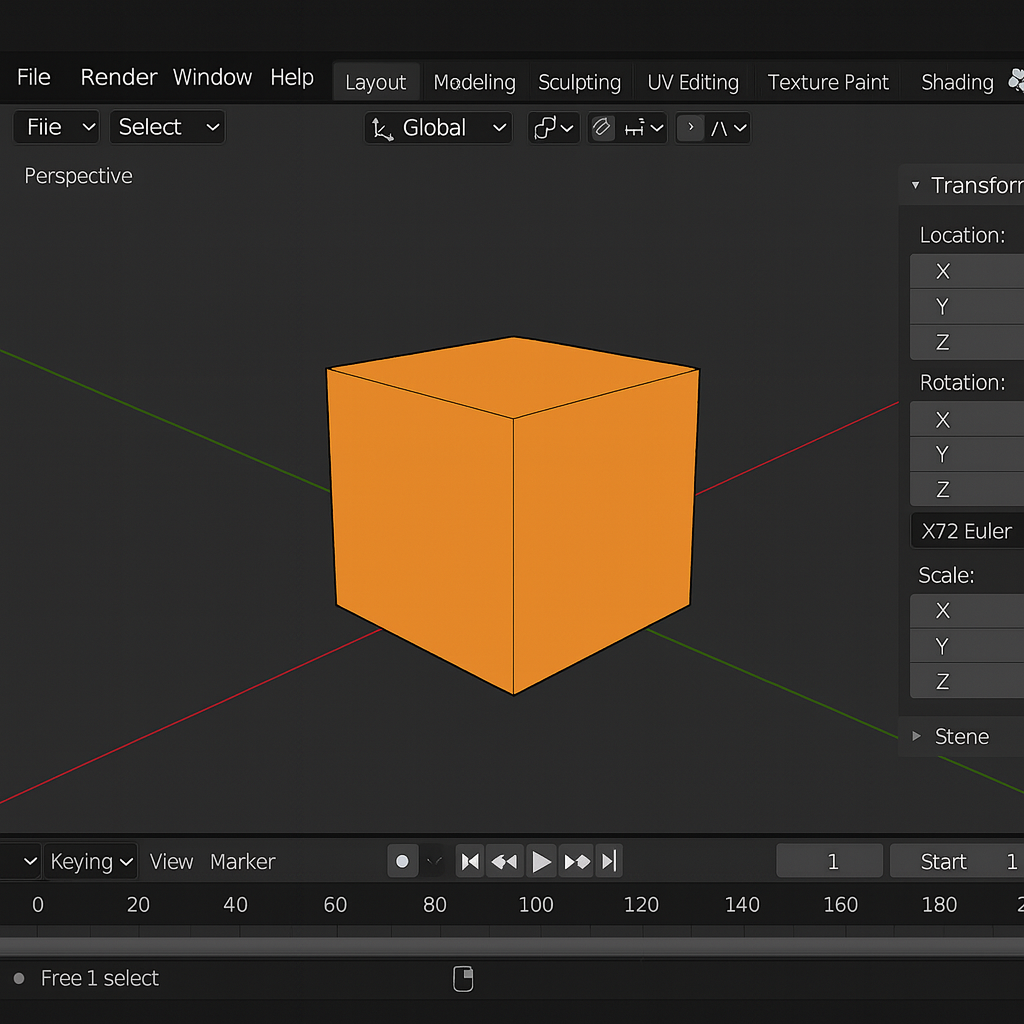Jump to the previous keyframe

504,861
